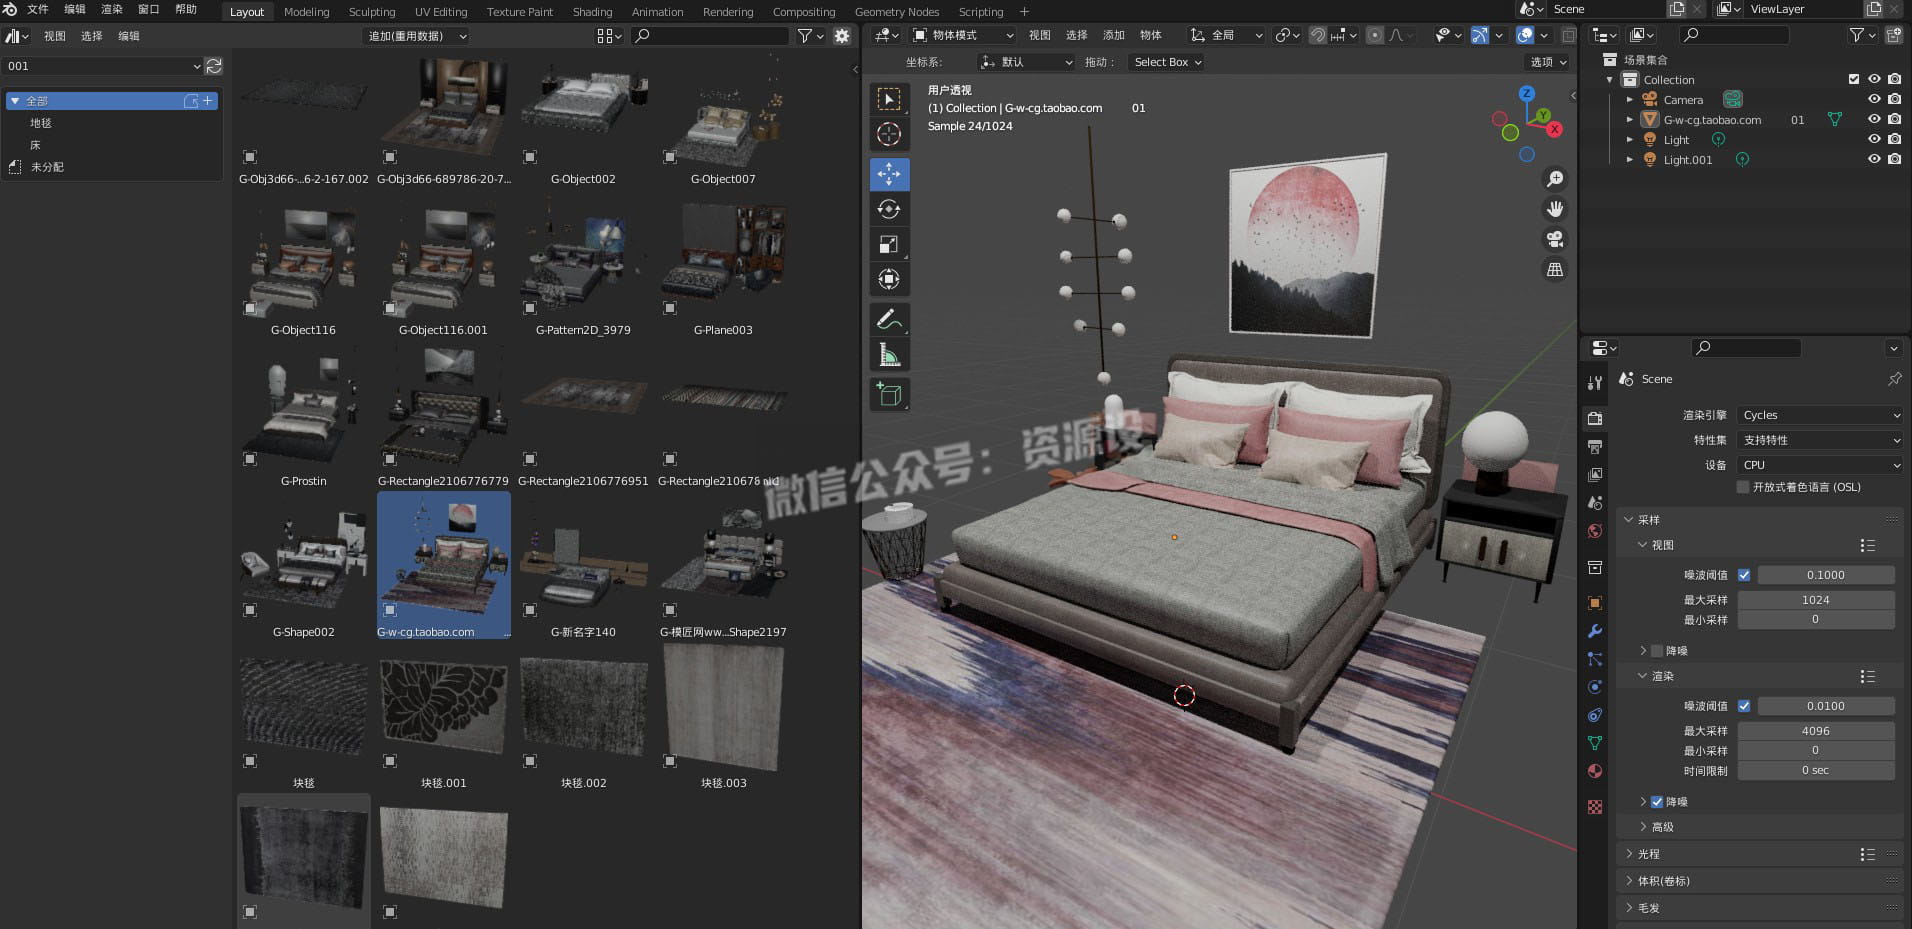Select the 未分配 (Unassigned) catalog
The width and height of the screenshot is (1912, 929).
[x=46, y=167]
